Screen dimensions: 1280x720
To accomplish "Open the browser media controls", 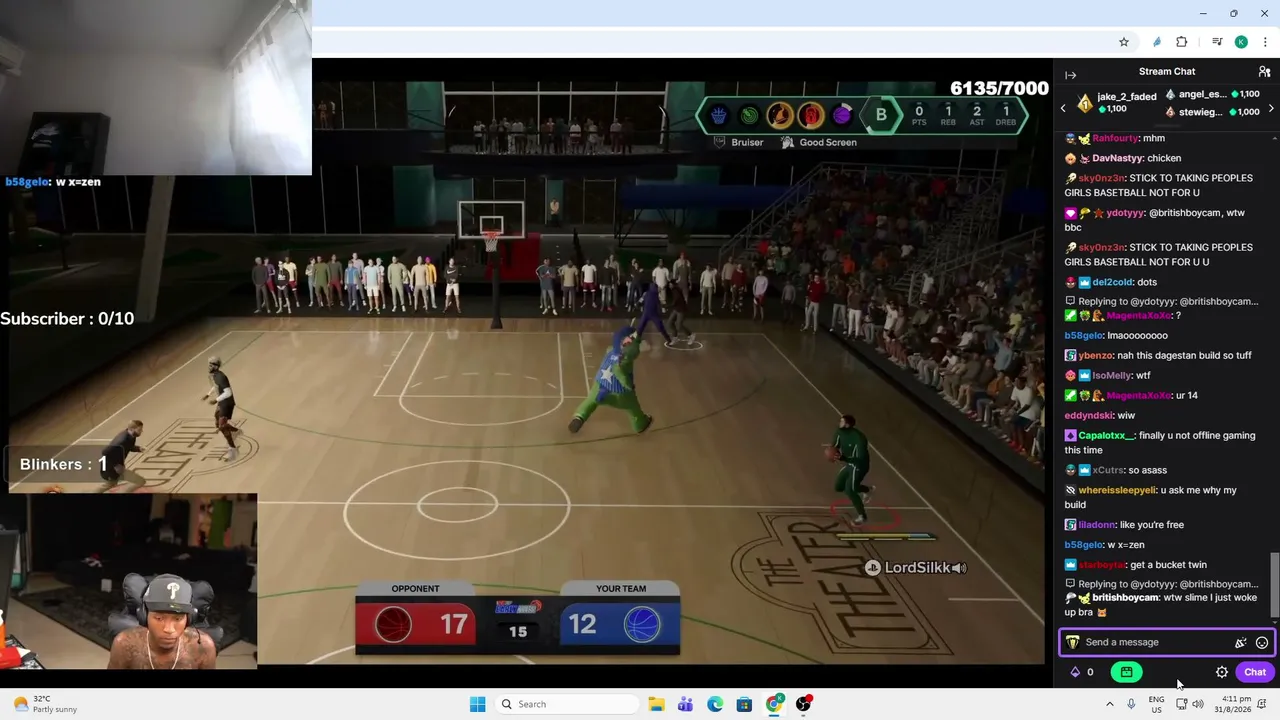I will 1217,42.
